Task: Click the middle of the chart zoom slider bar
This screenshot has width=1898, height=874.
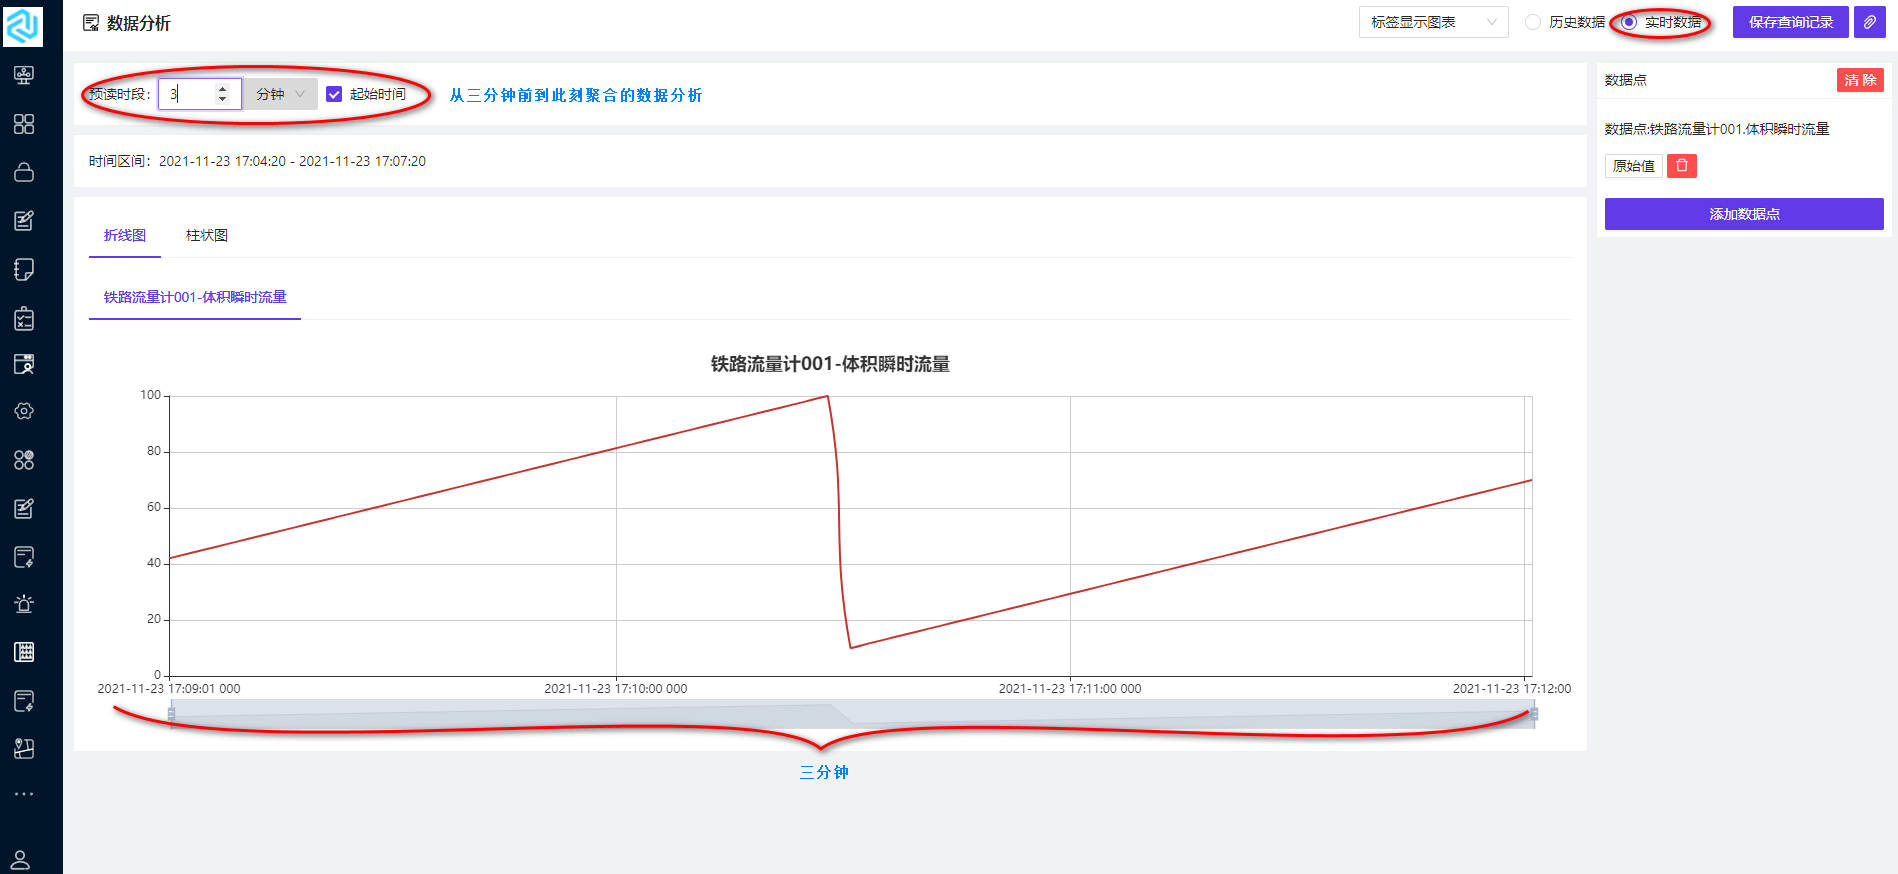Action: click(852, 714)
